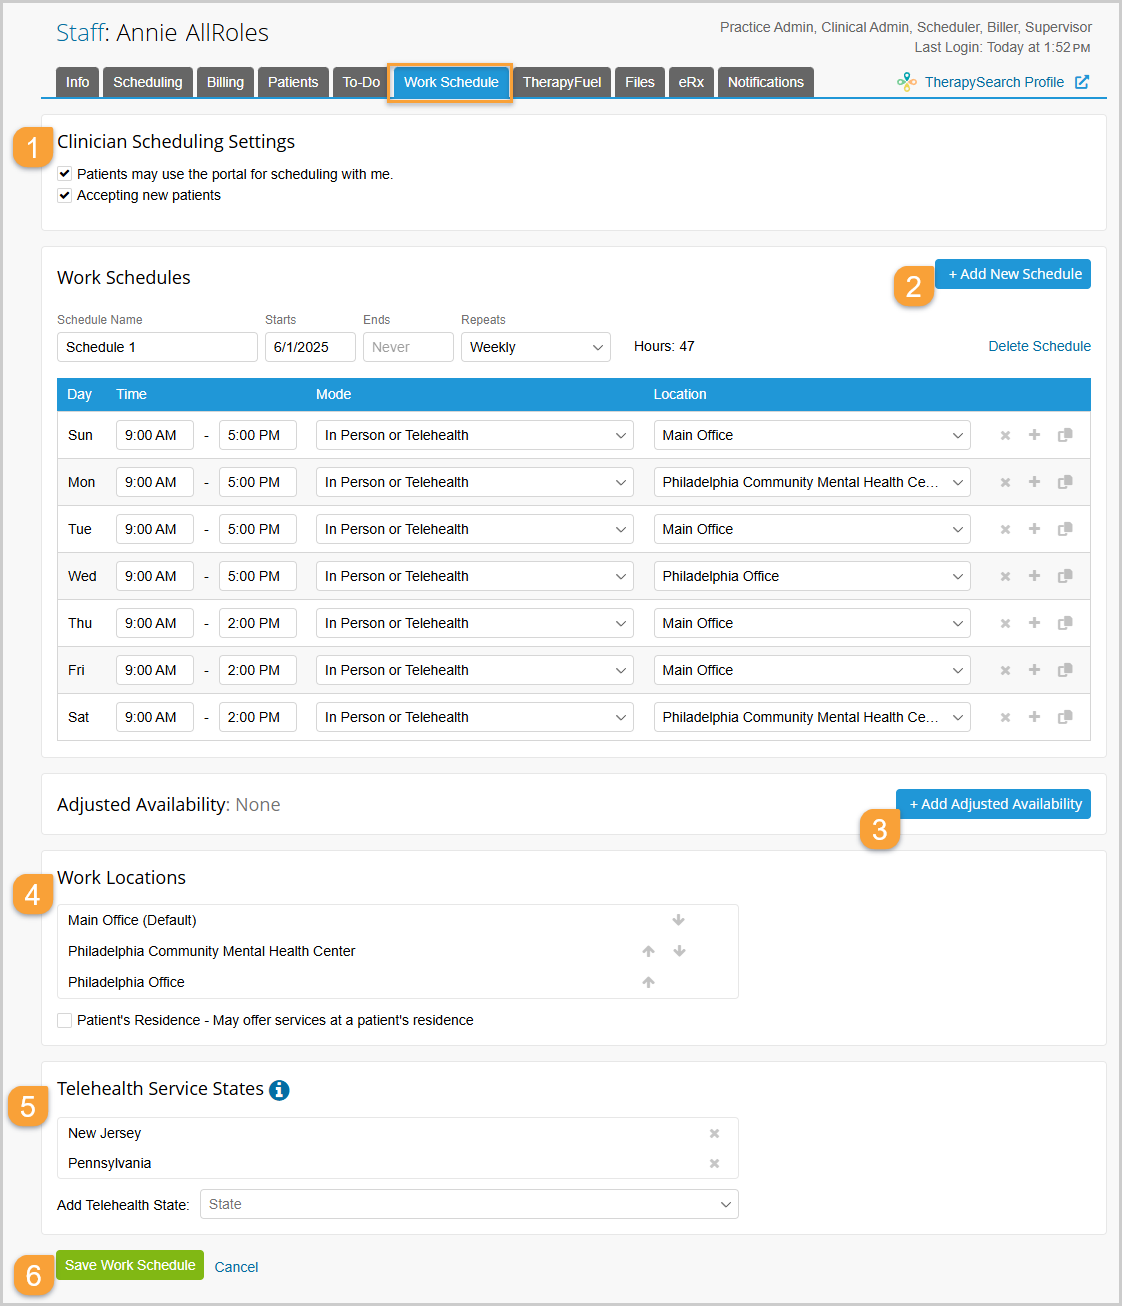This screenshot has width=1122, height=1306.
Task: Move Philadelphia Community Mental Health Center down
Action: coord(679,951)
